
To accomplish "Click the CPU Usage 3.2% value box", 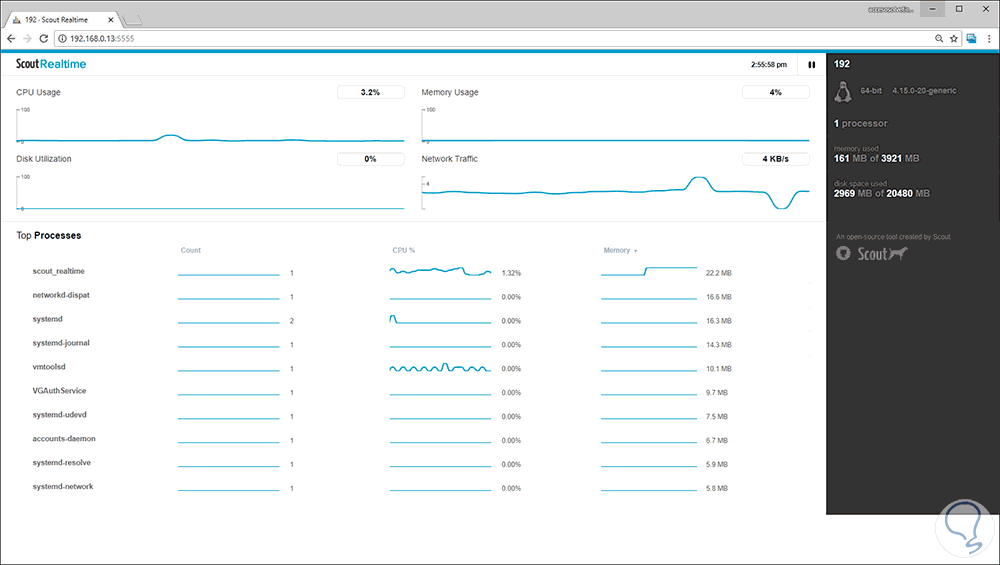I will [x=371, y=92].
